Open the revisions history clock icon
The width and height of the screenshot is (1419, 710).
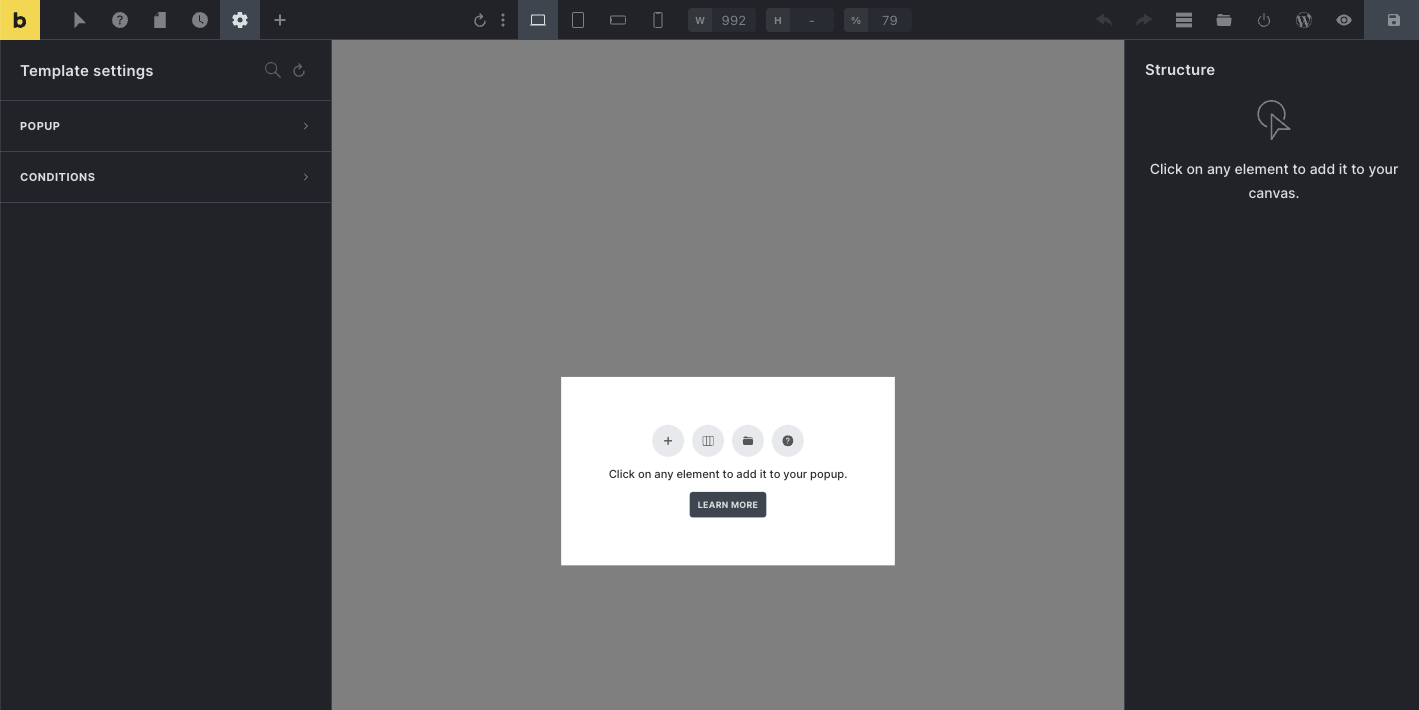[200, 20]
